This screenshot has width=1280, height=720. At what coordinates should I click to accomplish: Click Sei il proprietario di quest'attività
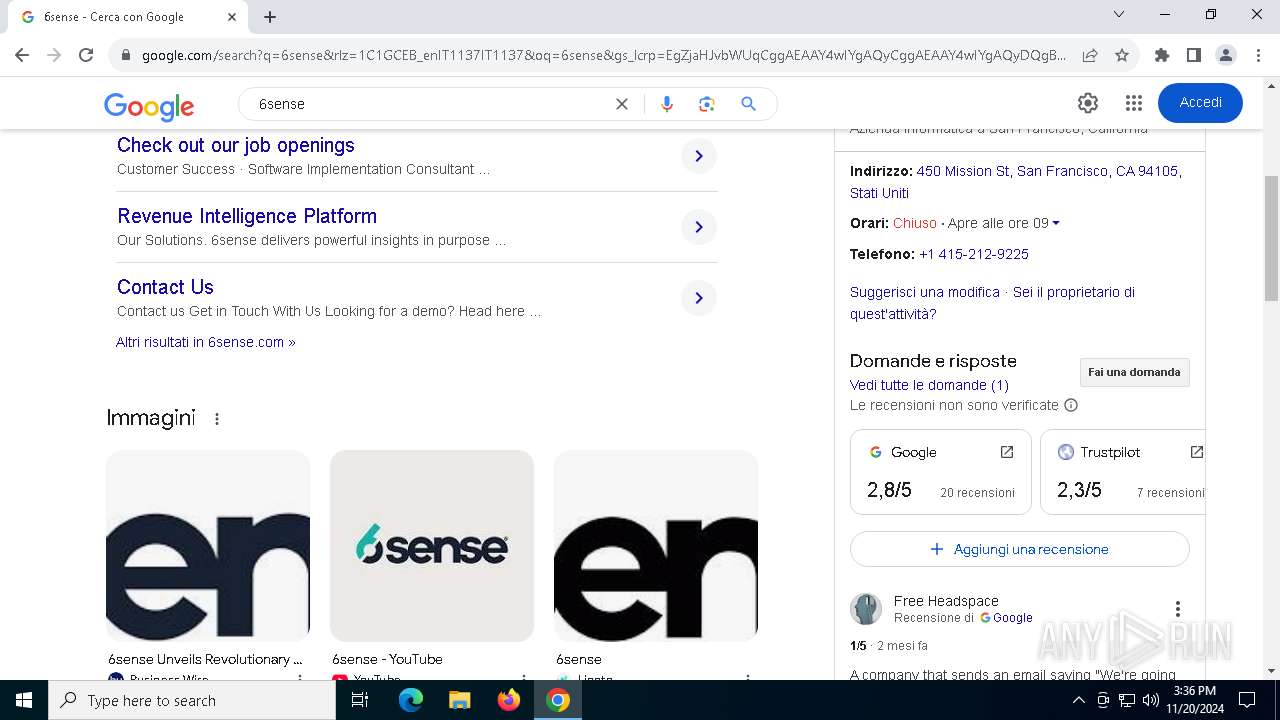[992, 303]
